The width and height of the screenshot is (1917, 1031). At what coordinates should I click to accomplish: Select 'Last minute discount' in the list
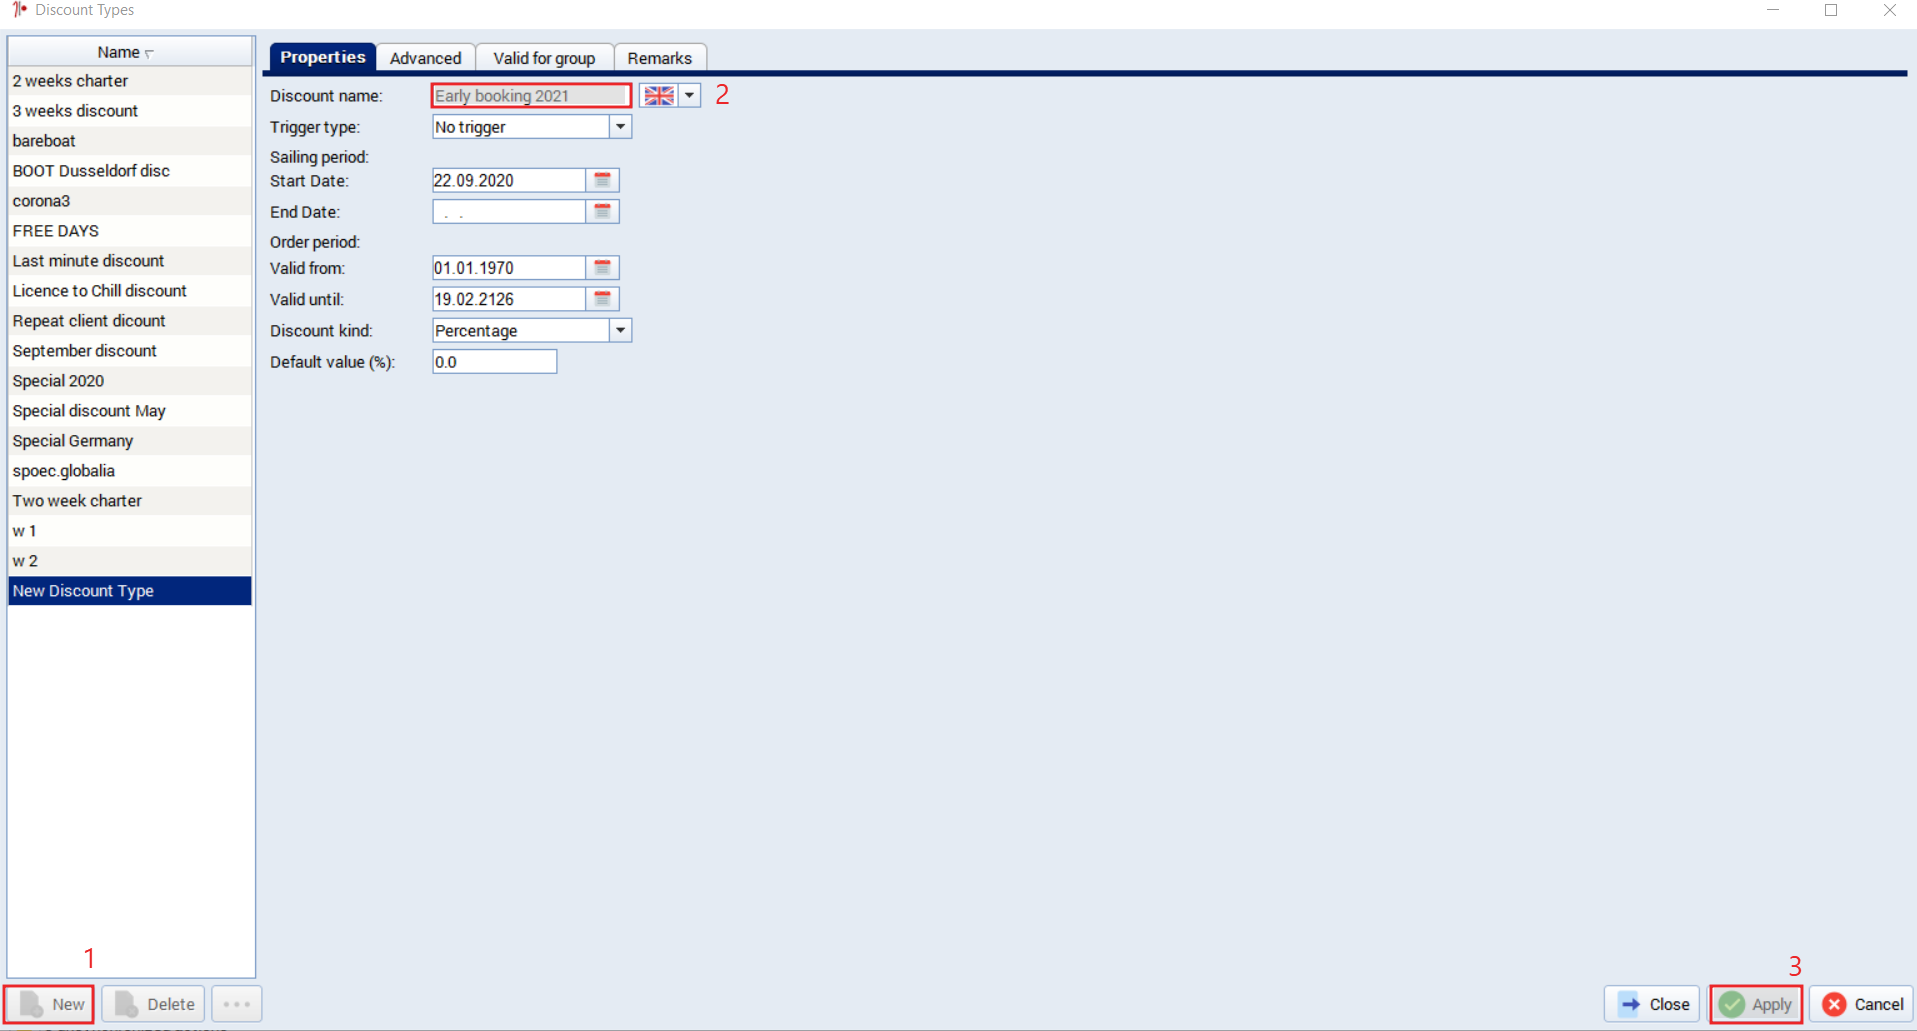pos(130,261)
